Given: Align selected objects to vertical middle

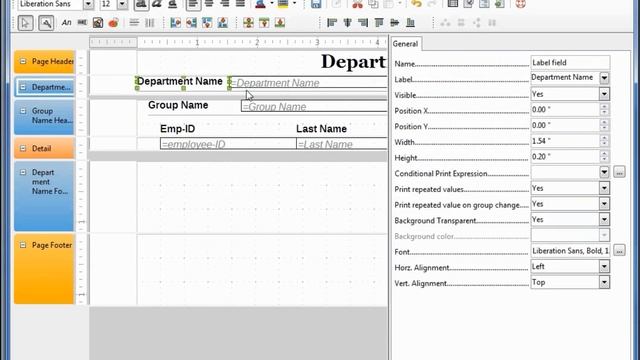Looking at the screenshot, I should coord(395,23).
